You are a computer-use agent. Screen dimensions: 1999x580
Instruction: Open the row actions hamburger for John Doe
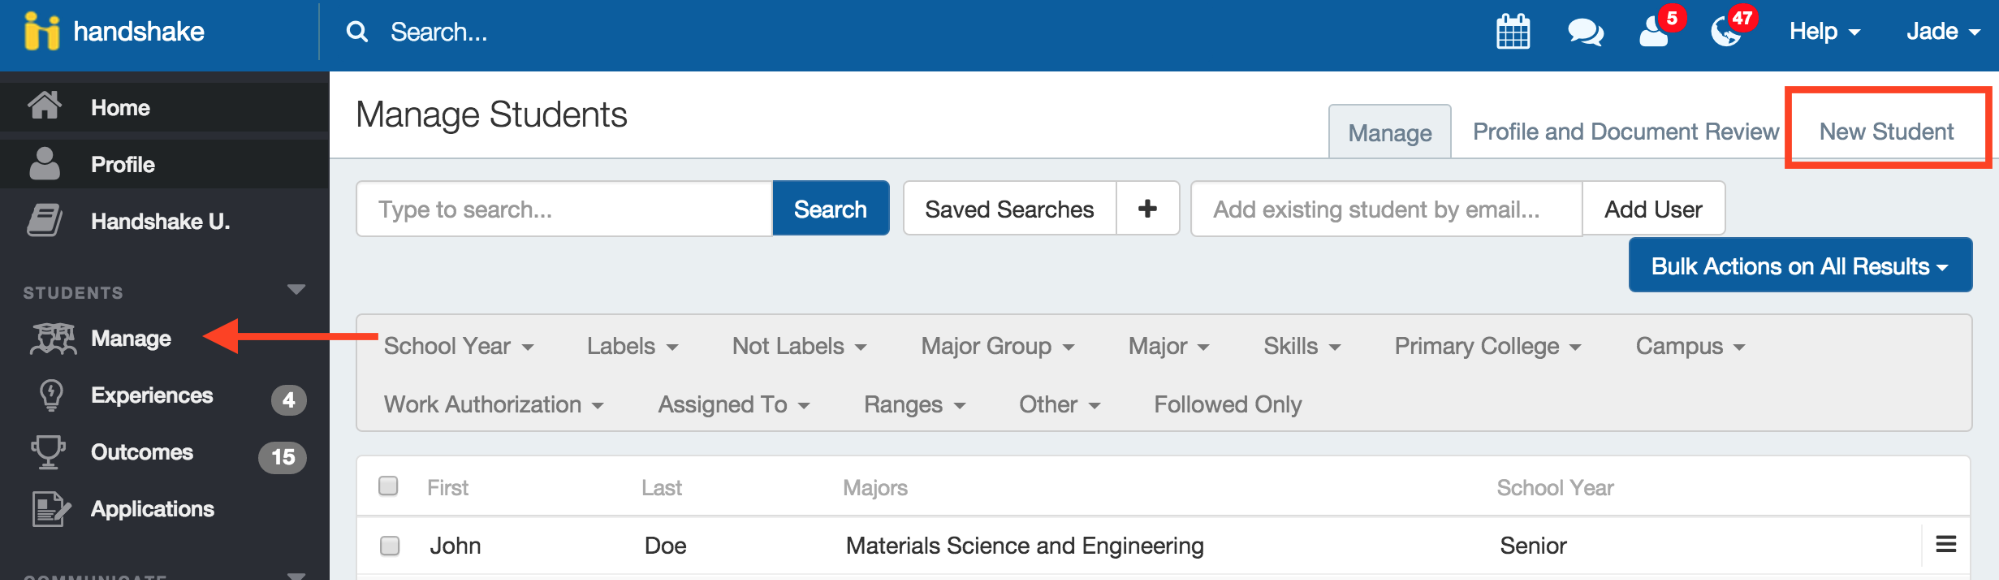pyautogui.click(x=1946, y=544)
